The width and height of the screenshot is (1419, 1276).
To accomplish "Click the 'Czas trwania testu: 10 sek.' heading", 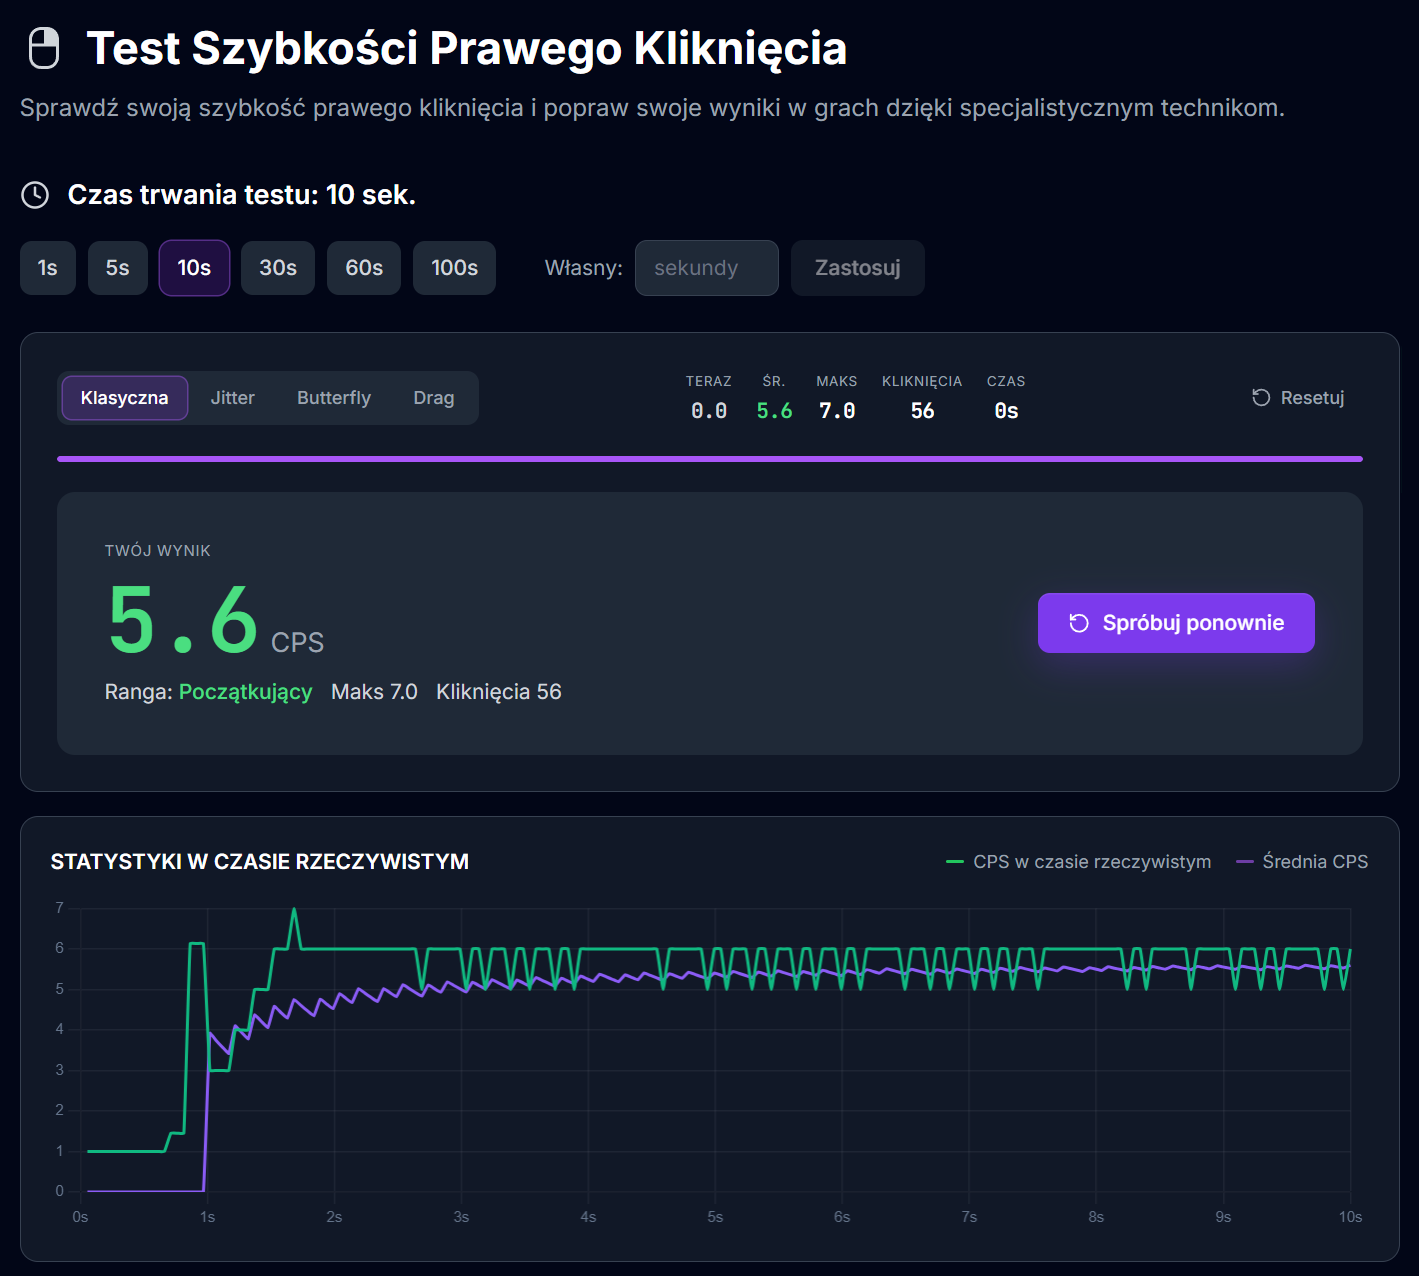I will tap(241, 195).
